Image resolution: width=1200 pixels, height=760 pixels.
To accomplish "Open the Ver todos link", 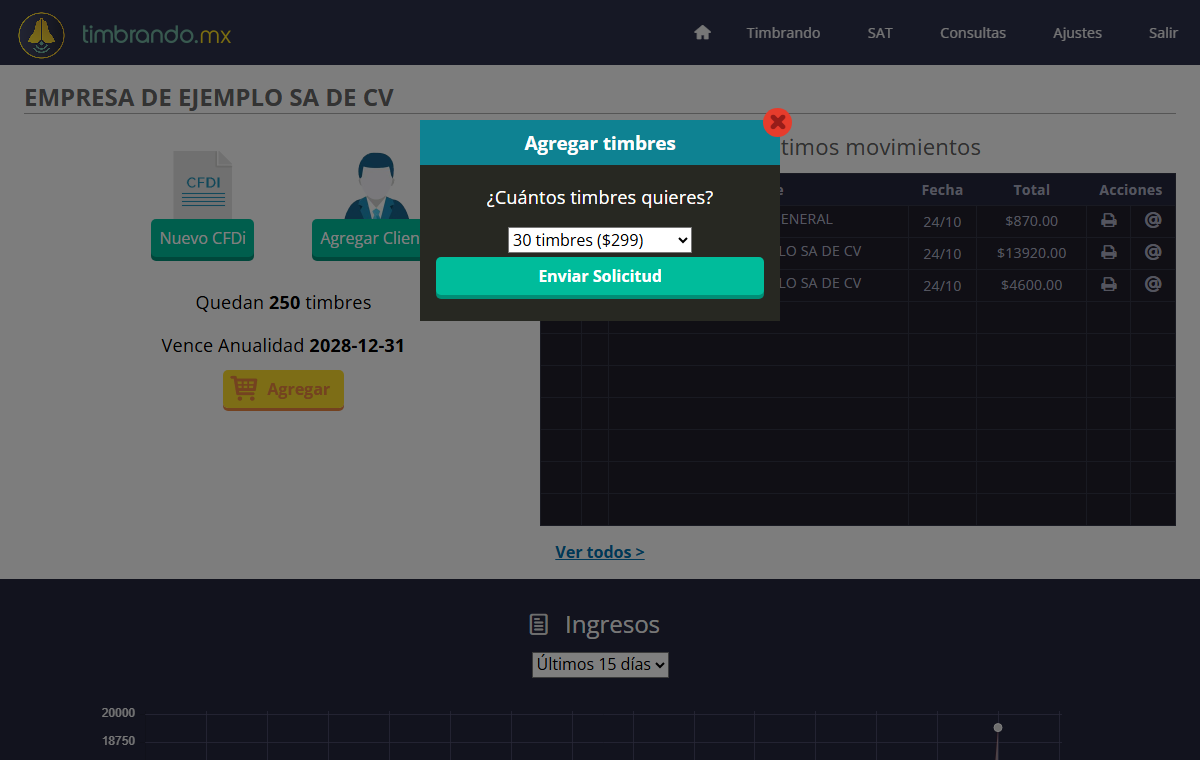I will point(600,552).
